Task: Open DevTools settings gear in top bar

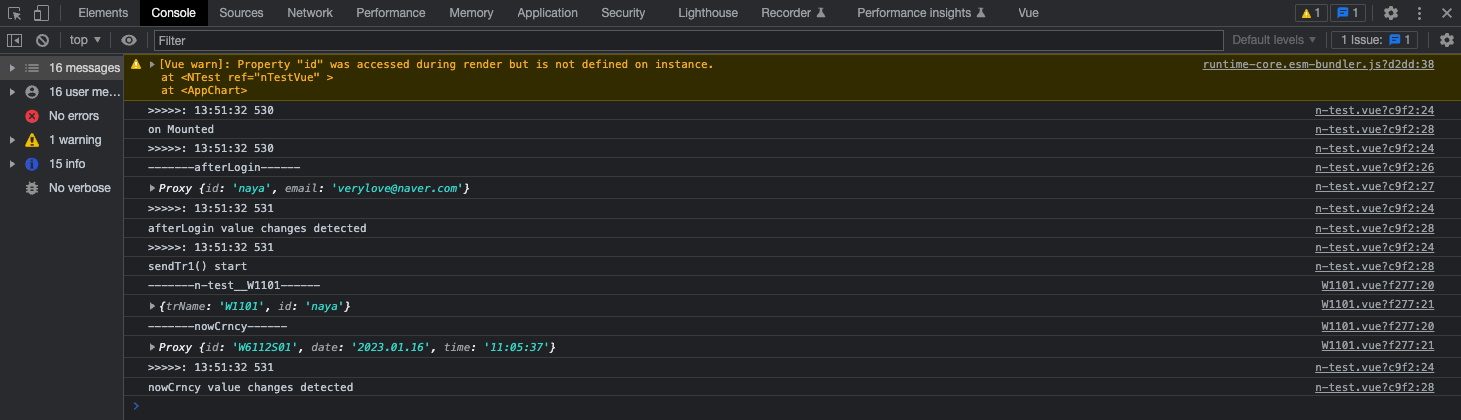Action: tap(1391, 13)
